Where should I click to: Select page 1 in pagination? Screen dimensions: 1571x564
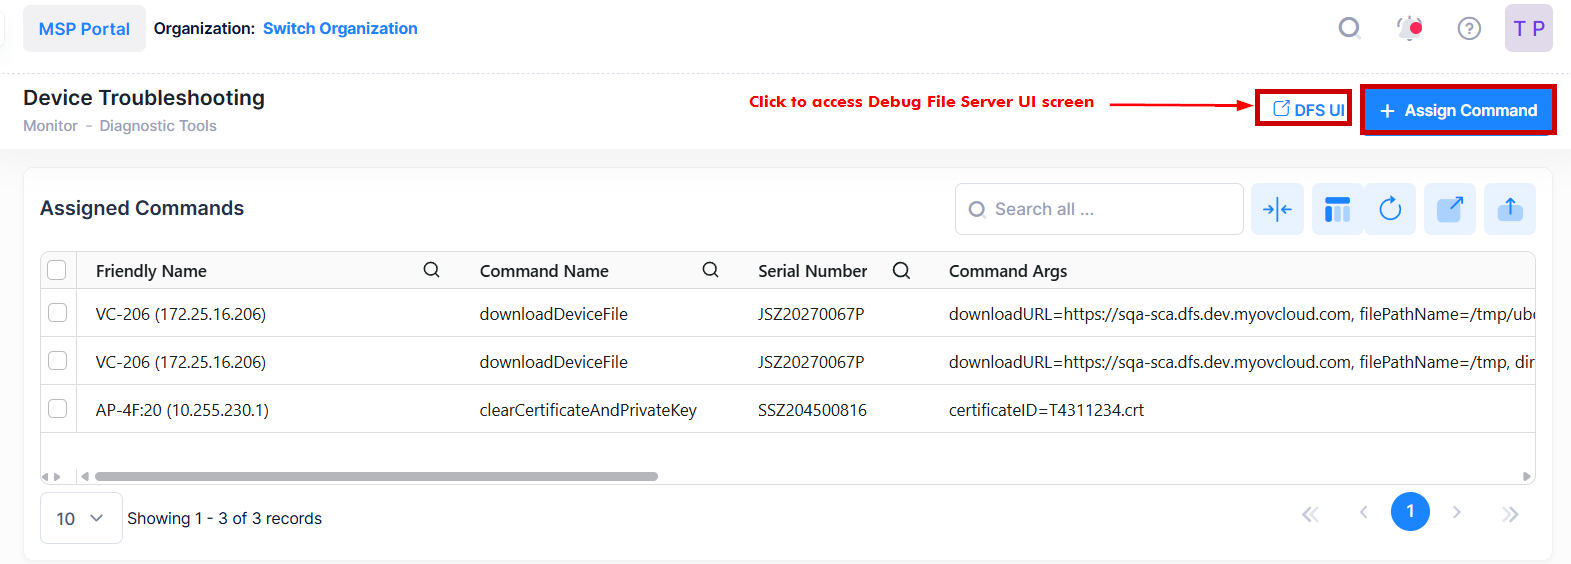point(1410,511)
